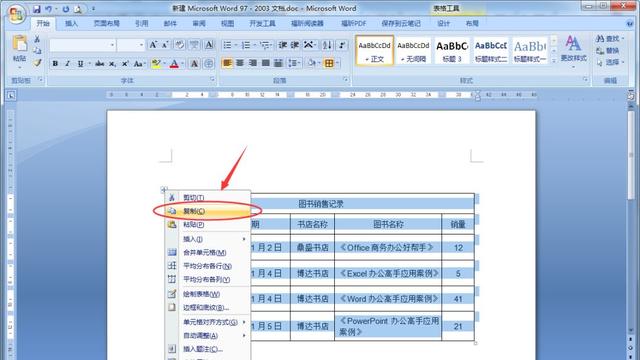This screenshot has height=360, width=640.
Task: Open the font size dropdown
Action: pos(141,45)
